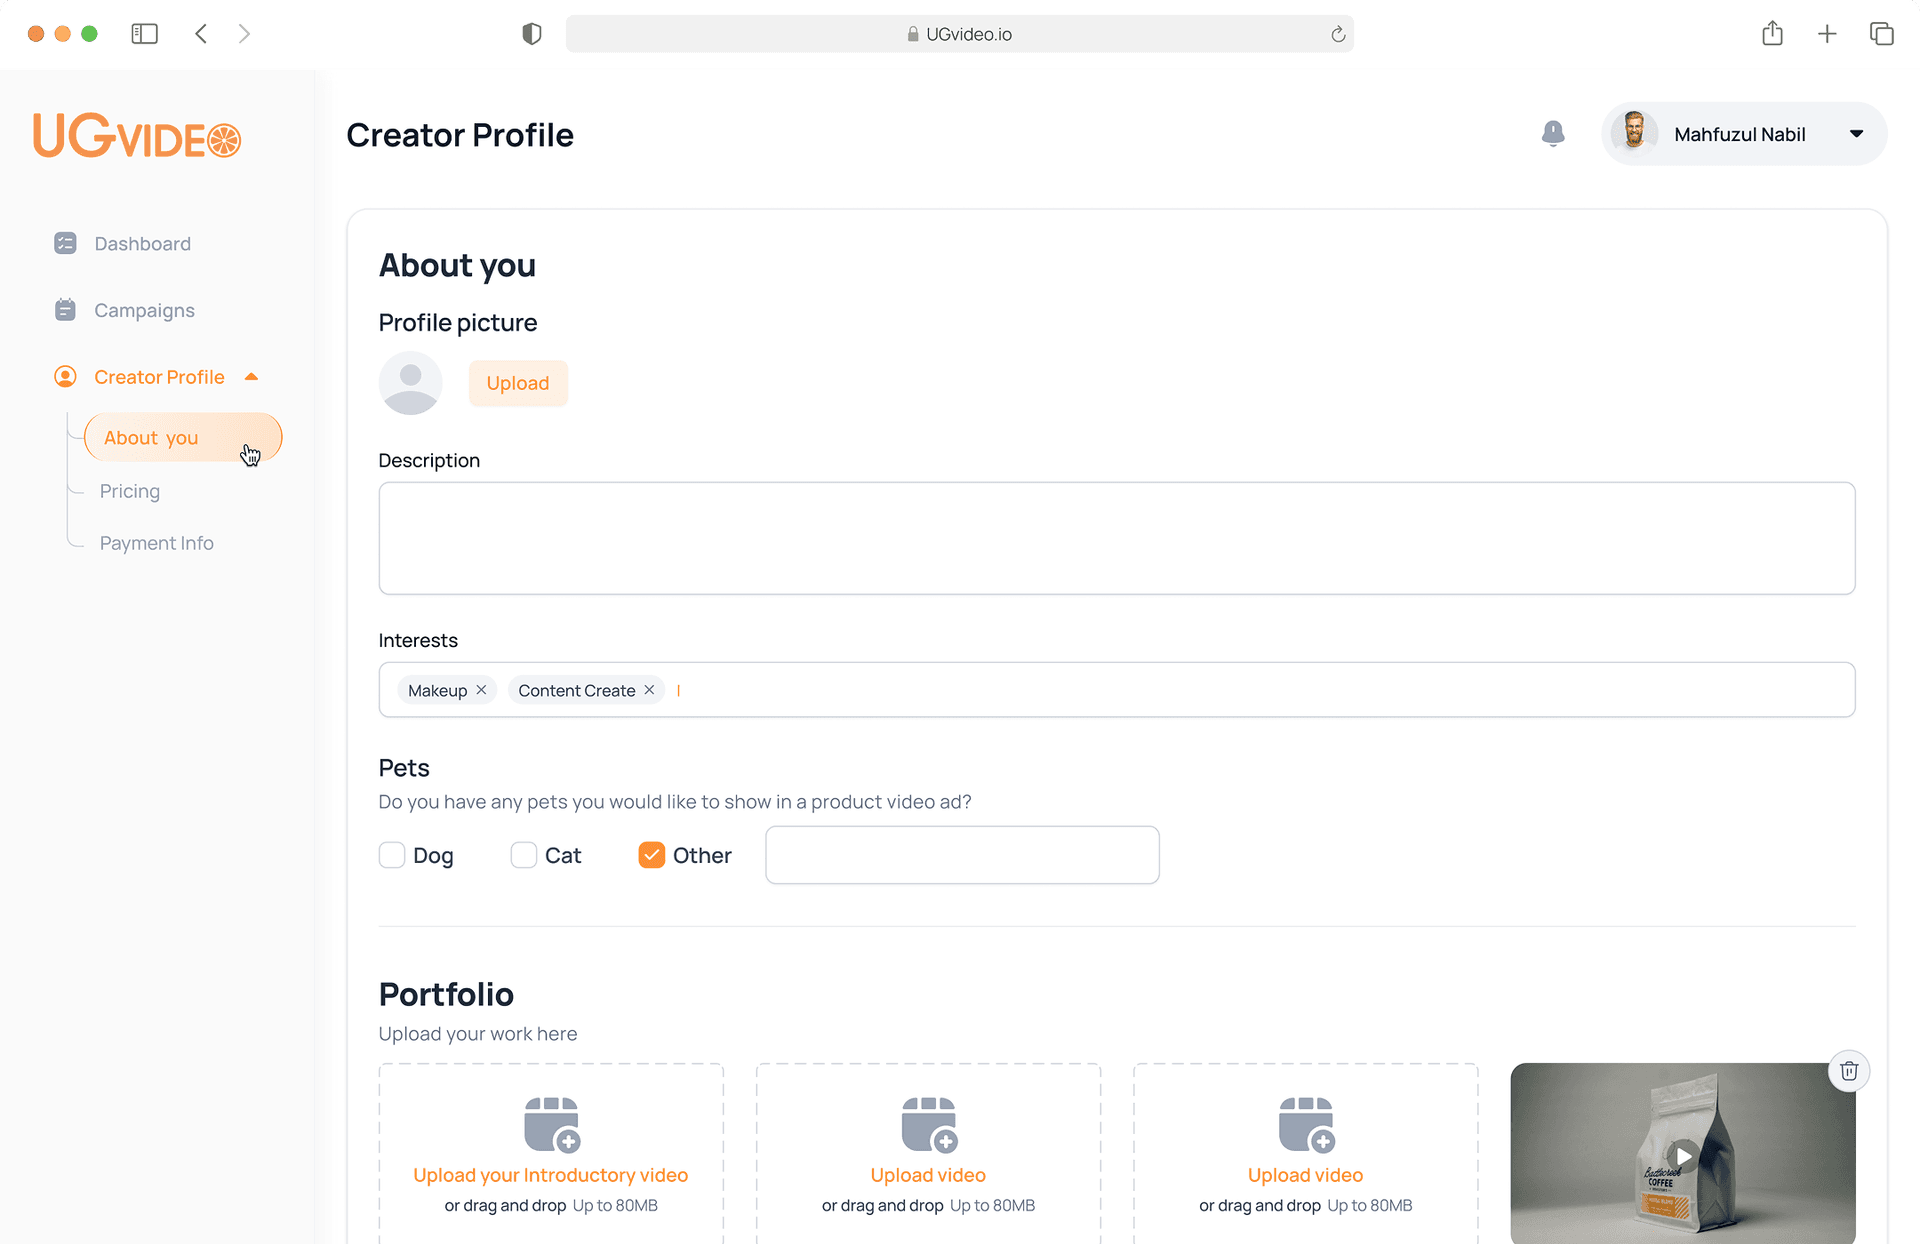Reload the page in address bar

coord(1338,34)
